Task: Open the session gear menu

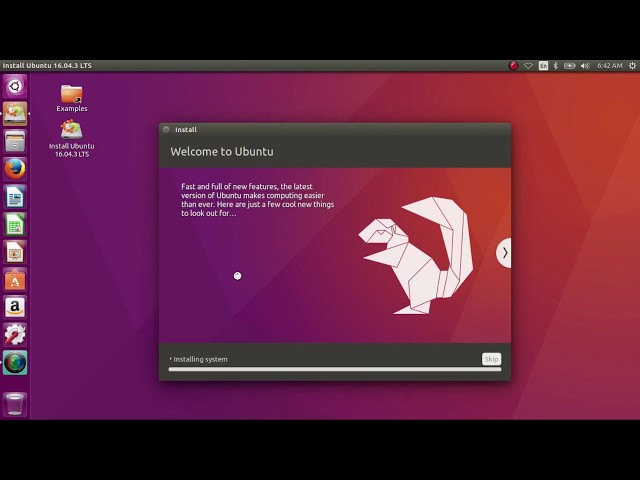Action: coord(632,66)
